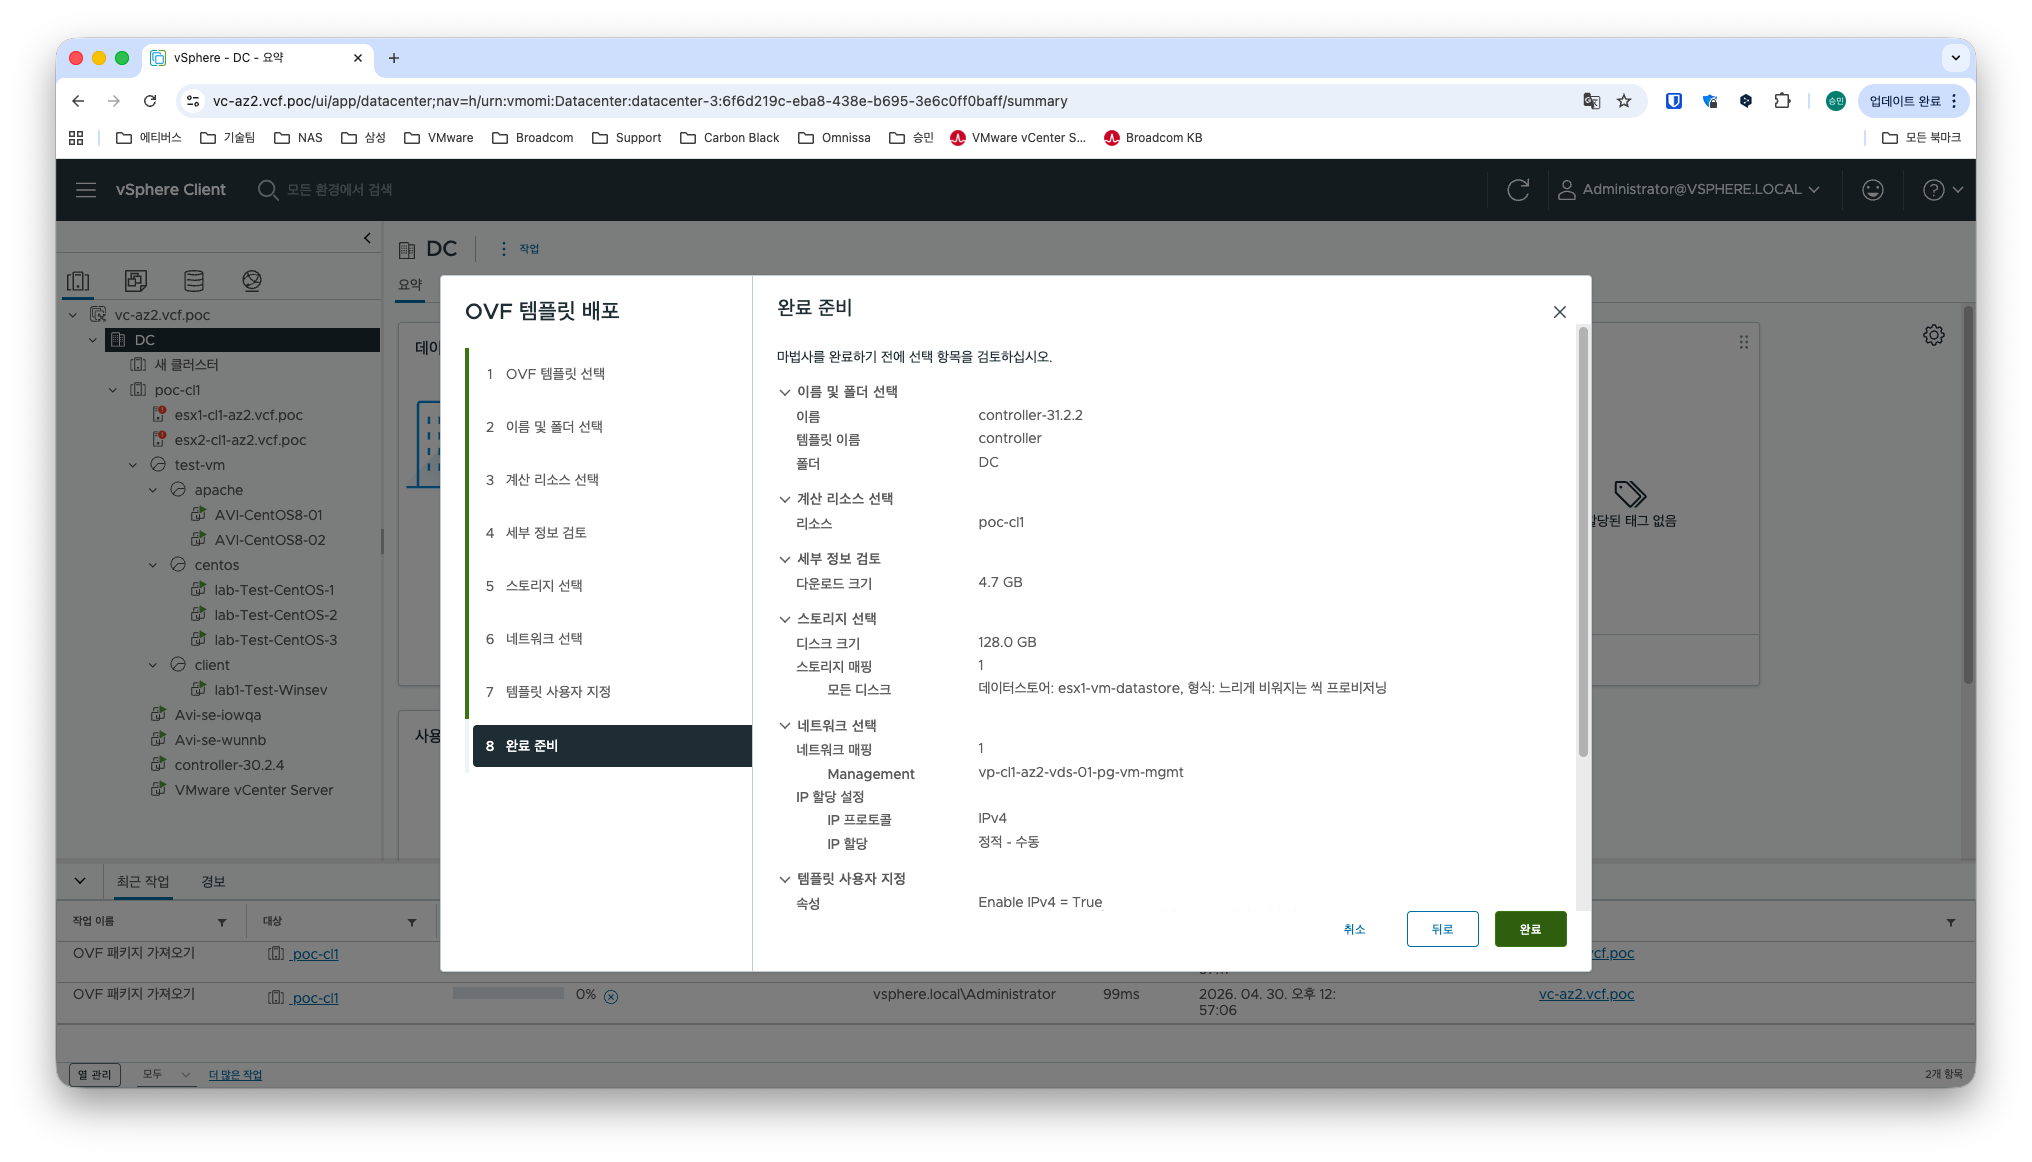Click the OVF import progress bar
The width and height of the screenshot is (2032, 1162).
tap(508, 994)
